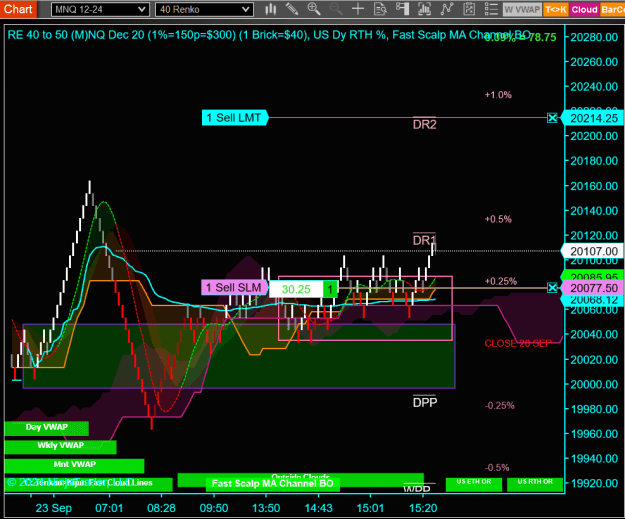Click the 14:43 time axis label
The width and height of the screenshot is (625, 519).
318,508
